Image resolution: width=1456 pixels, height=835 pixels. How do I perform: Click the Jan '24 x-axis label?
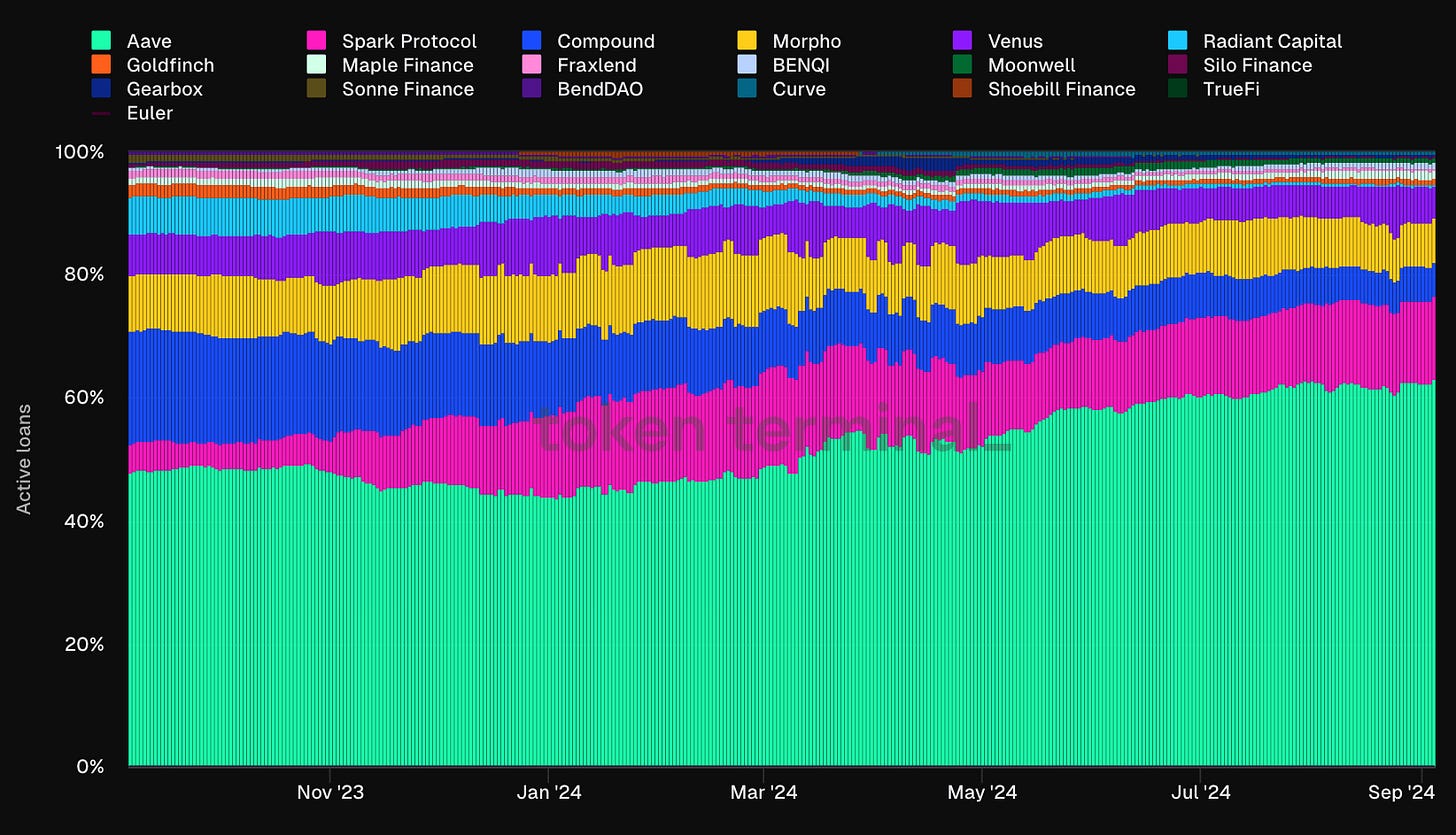coord(549,793)
